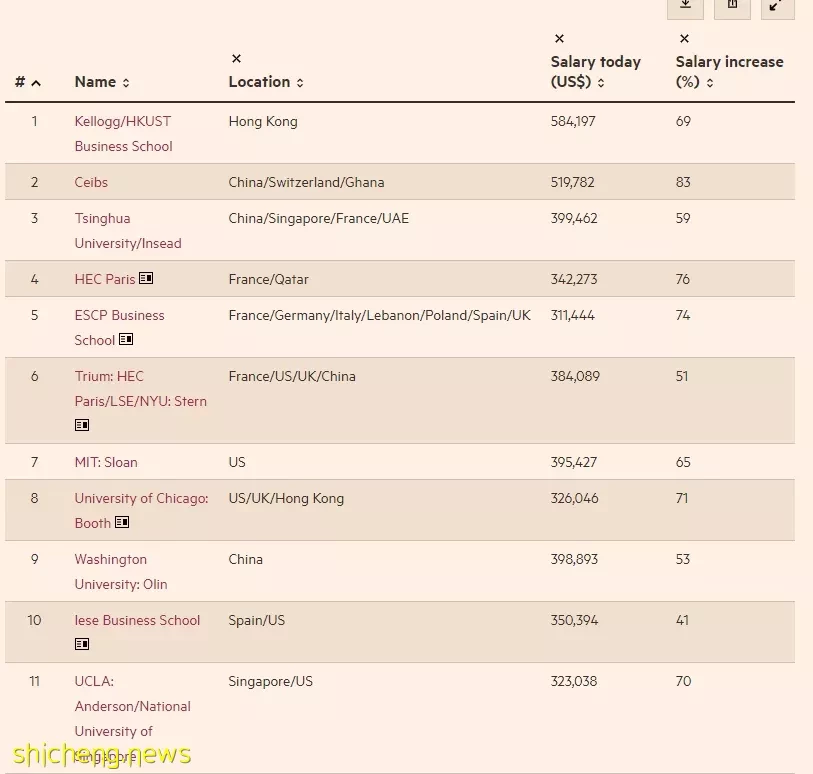Screen dimensions: 813x774
Task: Click the download table icon button
Action: [685, 7]
